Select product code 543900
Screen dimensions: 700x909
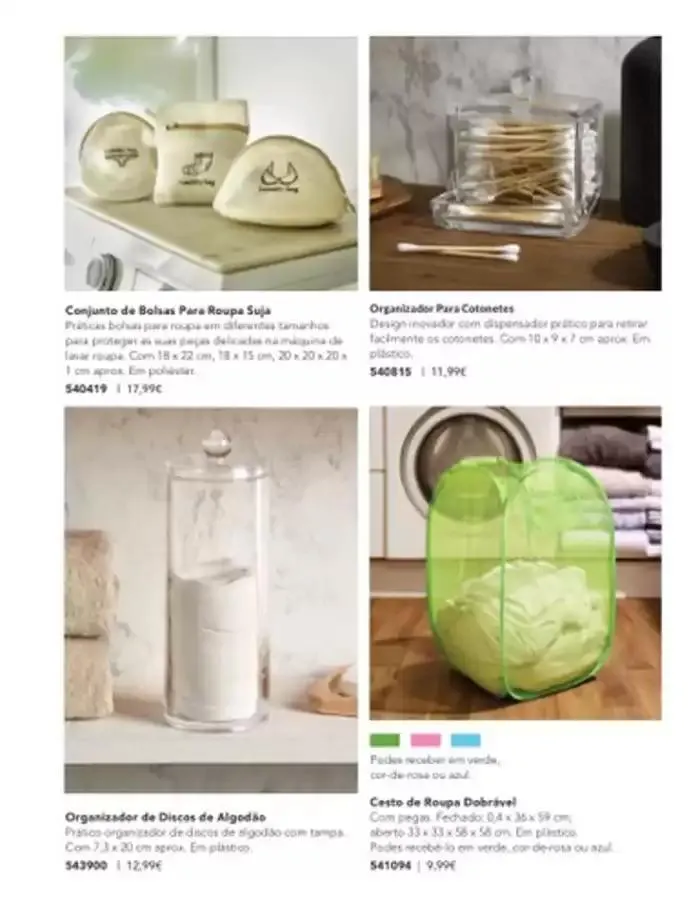[x=86, y=866]
